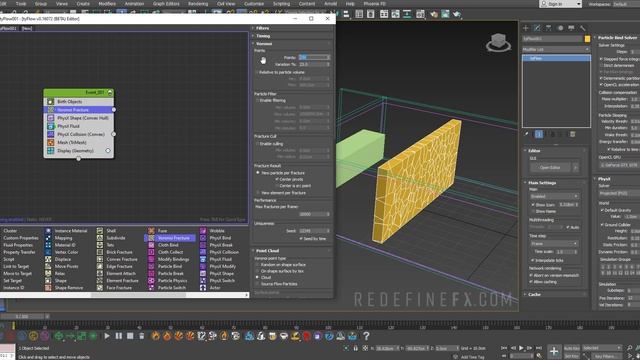Open the Customize menu
This screenshot has height=360, width=640.
253,4
